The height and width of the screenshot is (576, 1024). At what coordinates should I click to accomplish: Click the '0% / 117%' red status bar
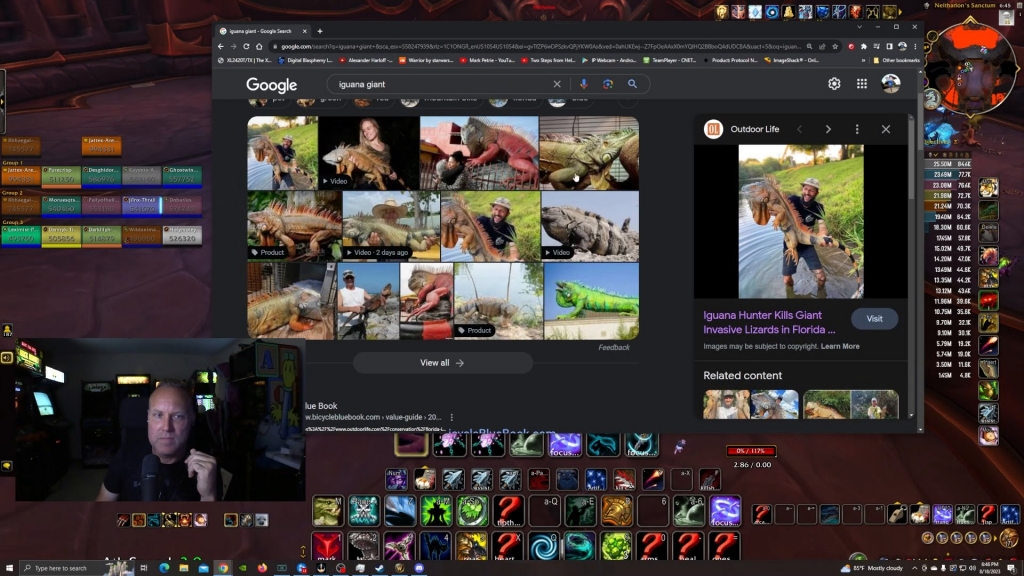pyautogui.click(x=751, y=451)
